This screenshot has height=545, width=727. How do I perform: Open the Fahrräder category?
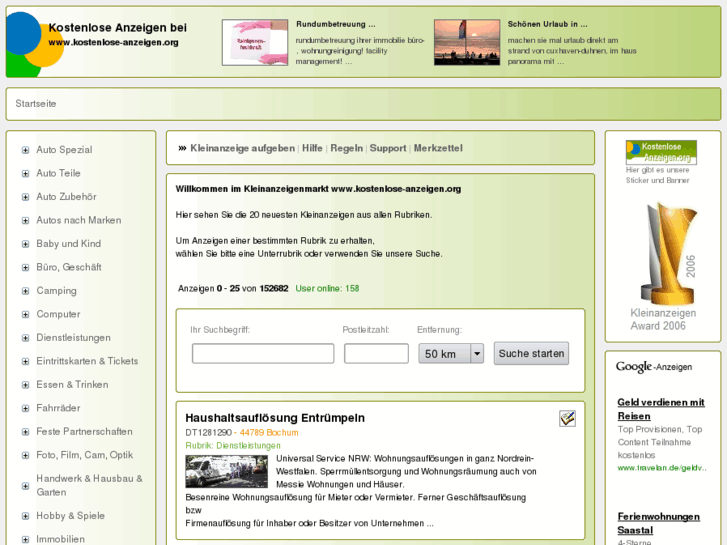point(58,408)
